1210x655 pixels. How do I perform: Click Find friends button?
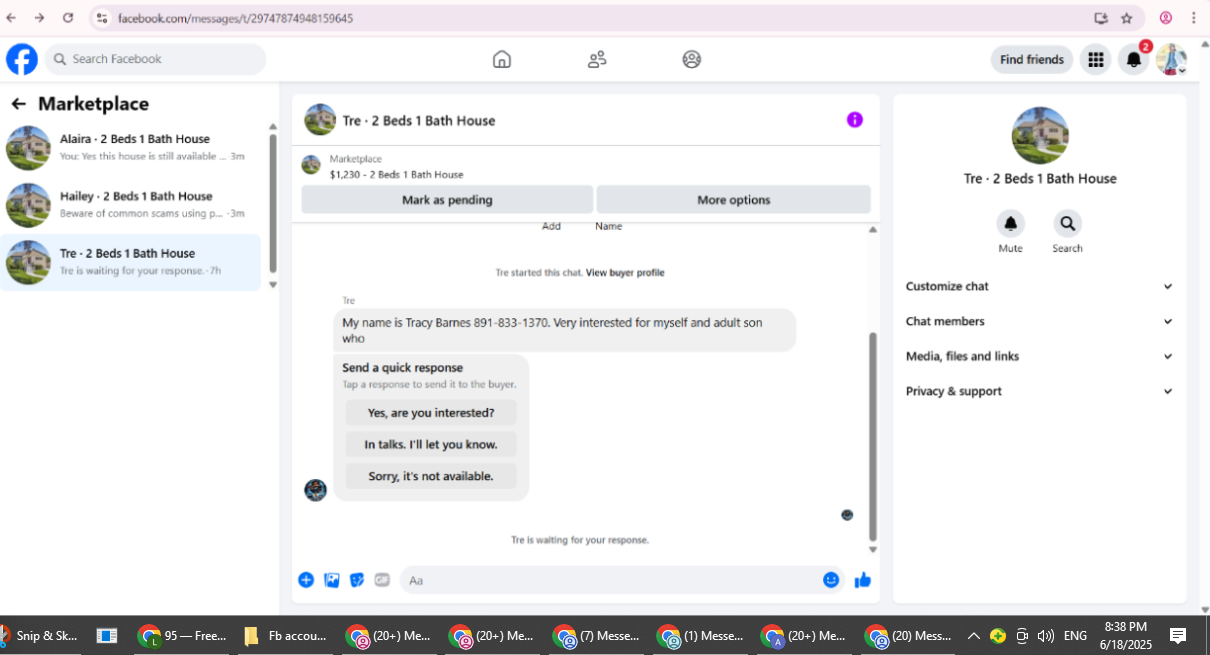coord(1032,60)
